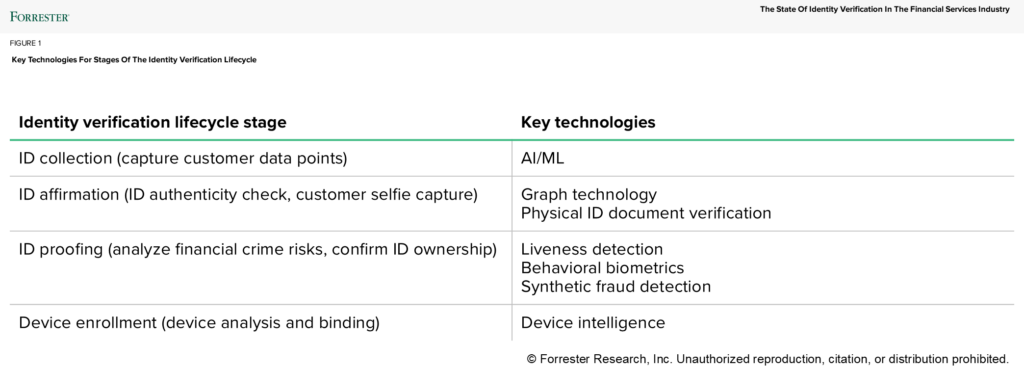
Task: Click Graph technology entry
Action: 588,194
